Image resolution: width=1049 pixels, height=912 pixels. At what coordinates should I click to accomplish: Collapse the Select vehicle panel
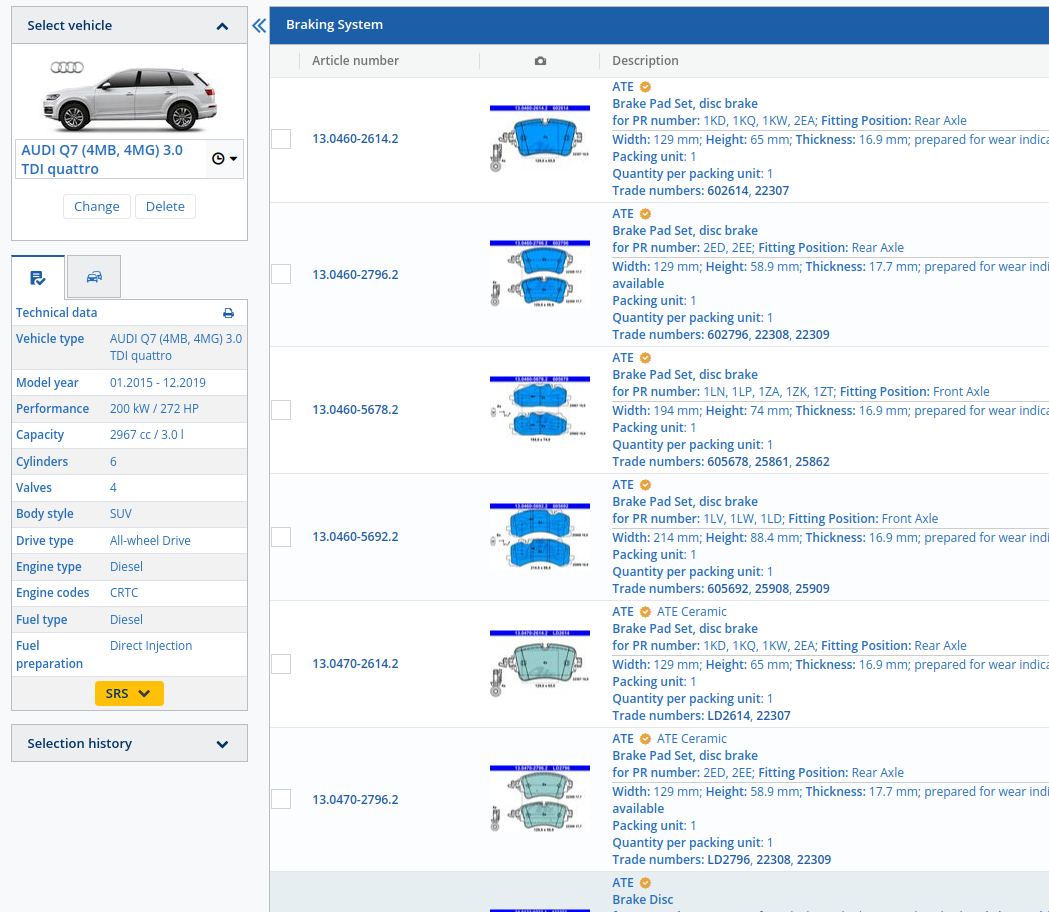pos(222,26)
